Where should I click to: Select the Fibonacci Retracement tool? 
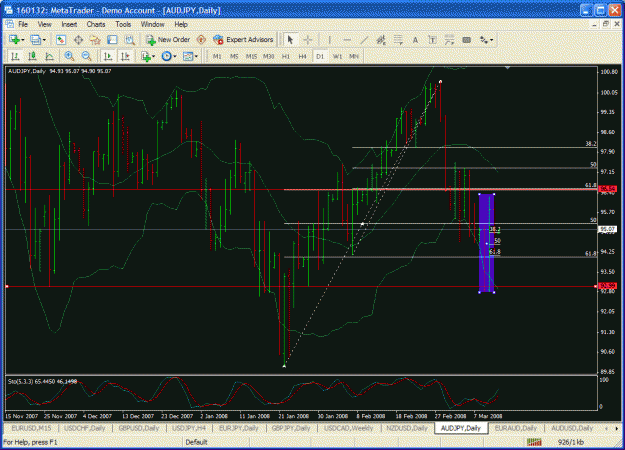398,40
